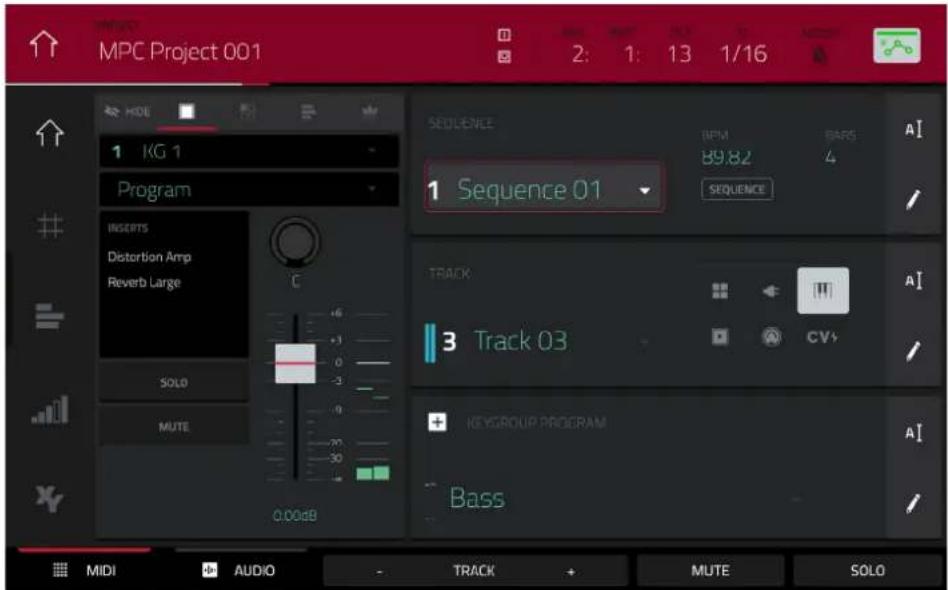The height and width of the screenshot is (590, 948).
Task: Select the MIDI tab at the bottom
Action: [85, 571]
